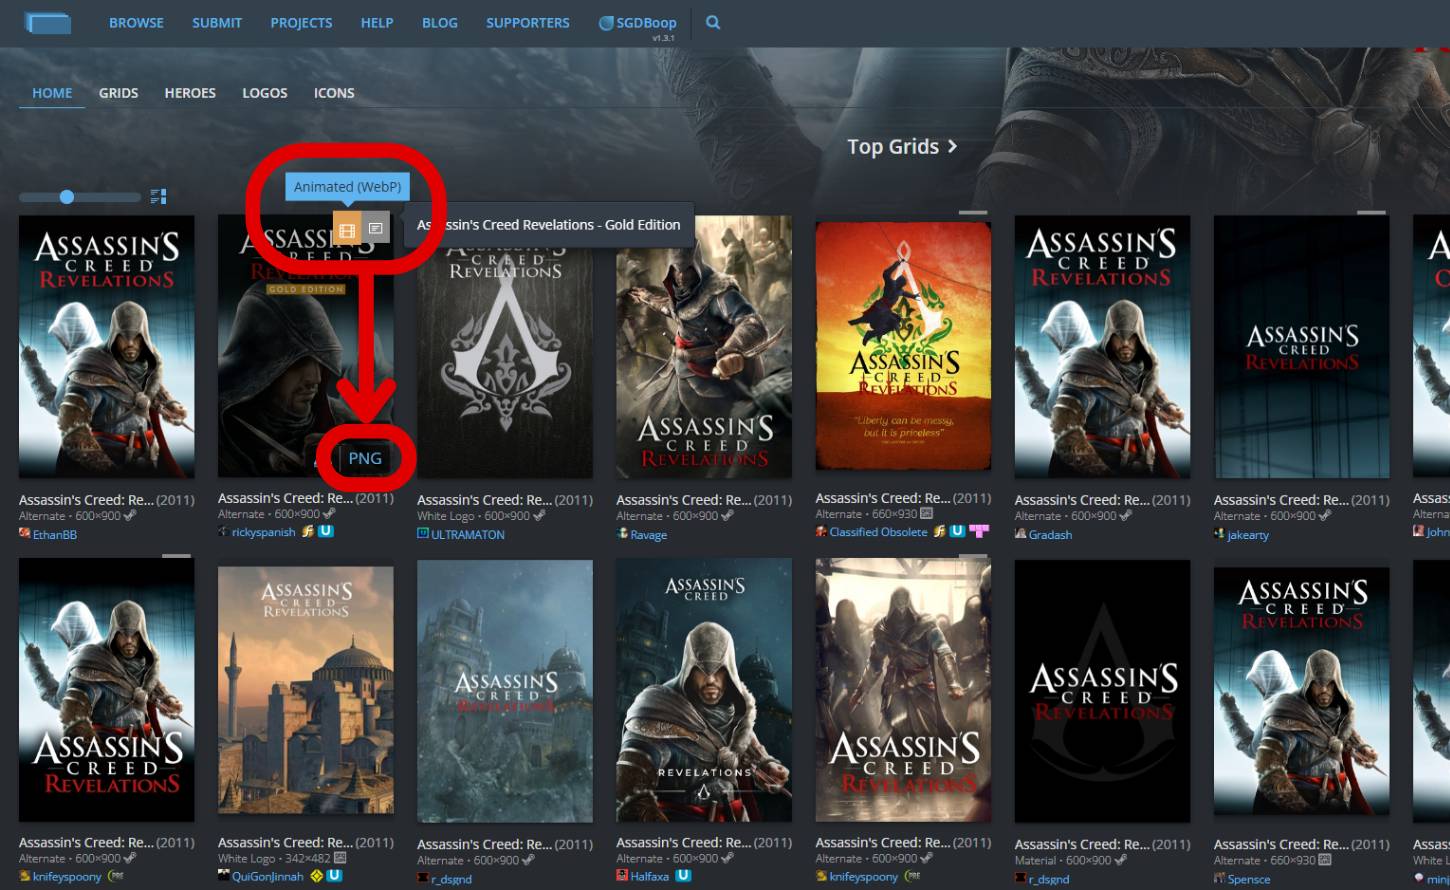1450x890 pixels.
Task: Open the PROJECTS menu
Action: click(301, 23)
